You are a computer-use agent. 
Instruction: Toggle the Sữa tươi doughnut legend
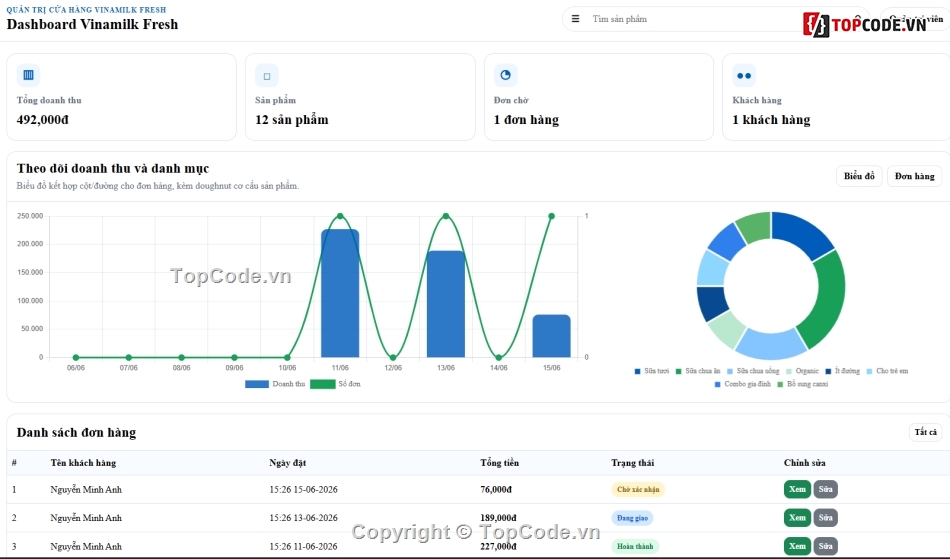tap(651, 371)
